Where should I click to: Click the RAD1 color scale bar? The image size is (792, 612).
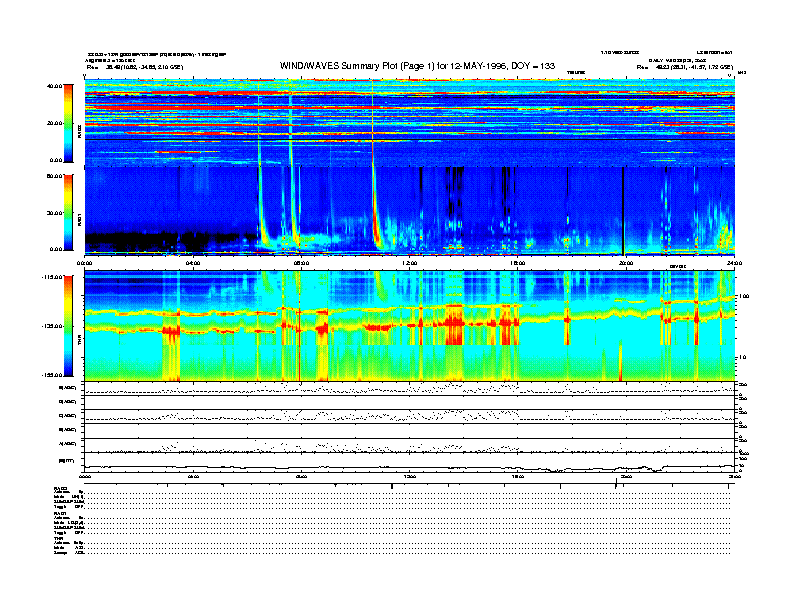coord(68,213)
